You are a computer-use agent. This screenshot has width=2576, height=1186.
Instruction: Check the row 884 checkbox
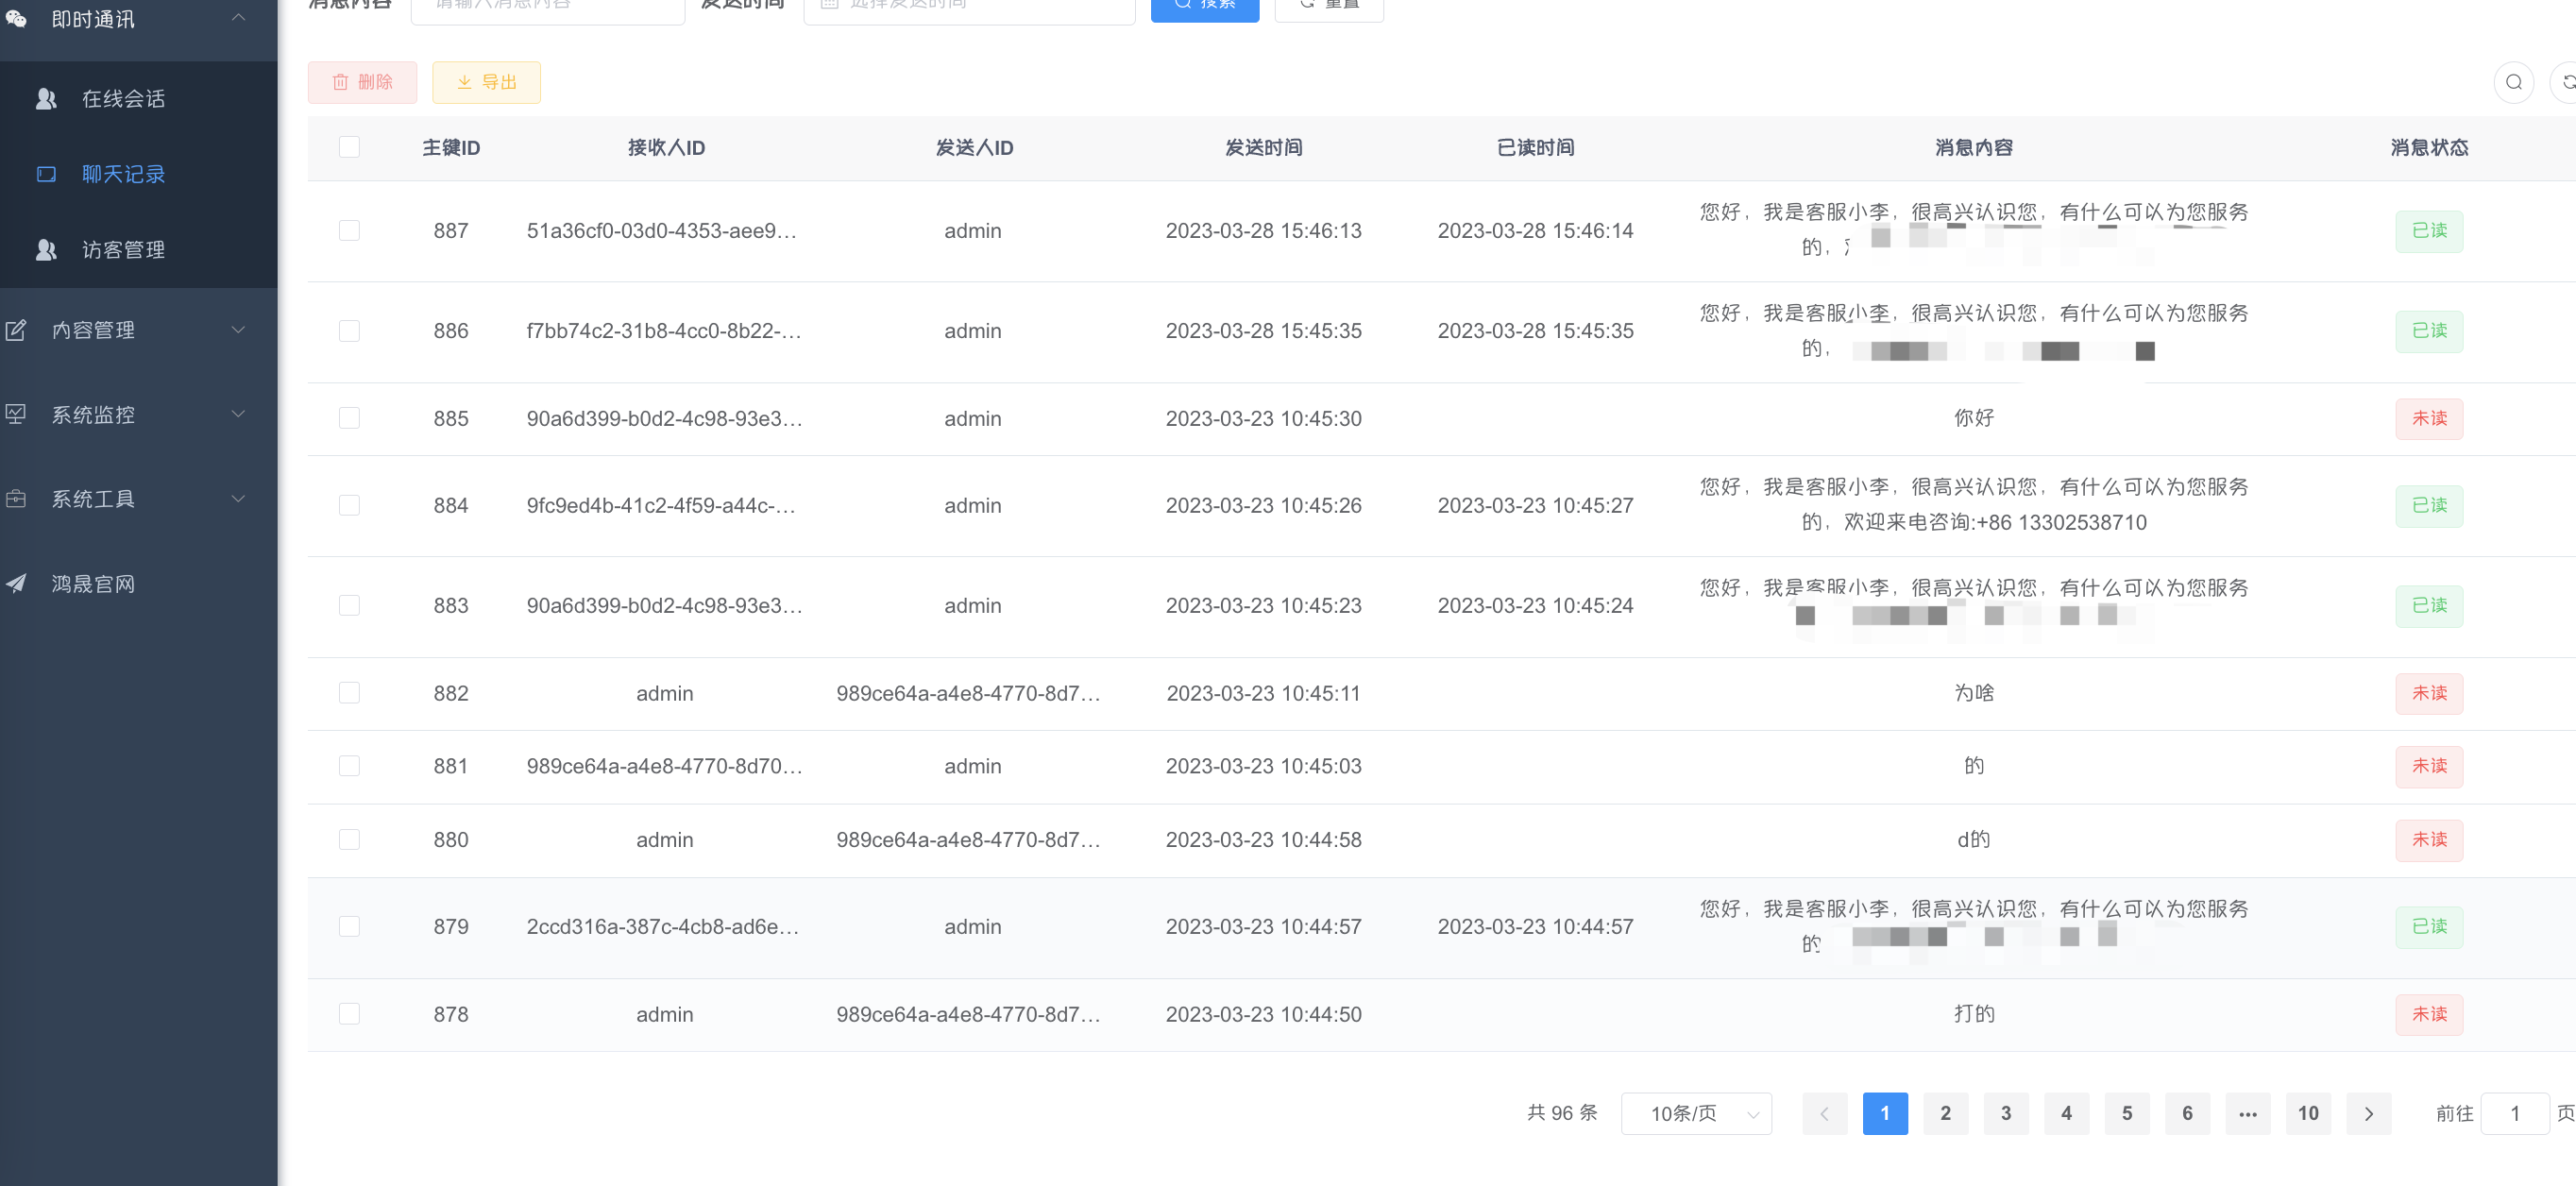349,505
